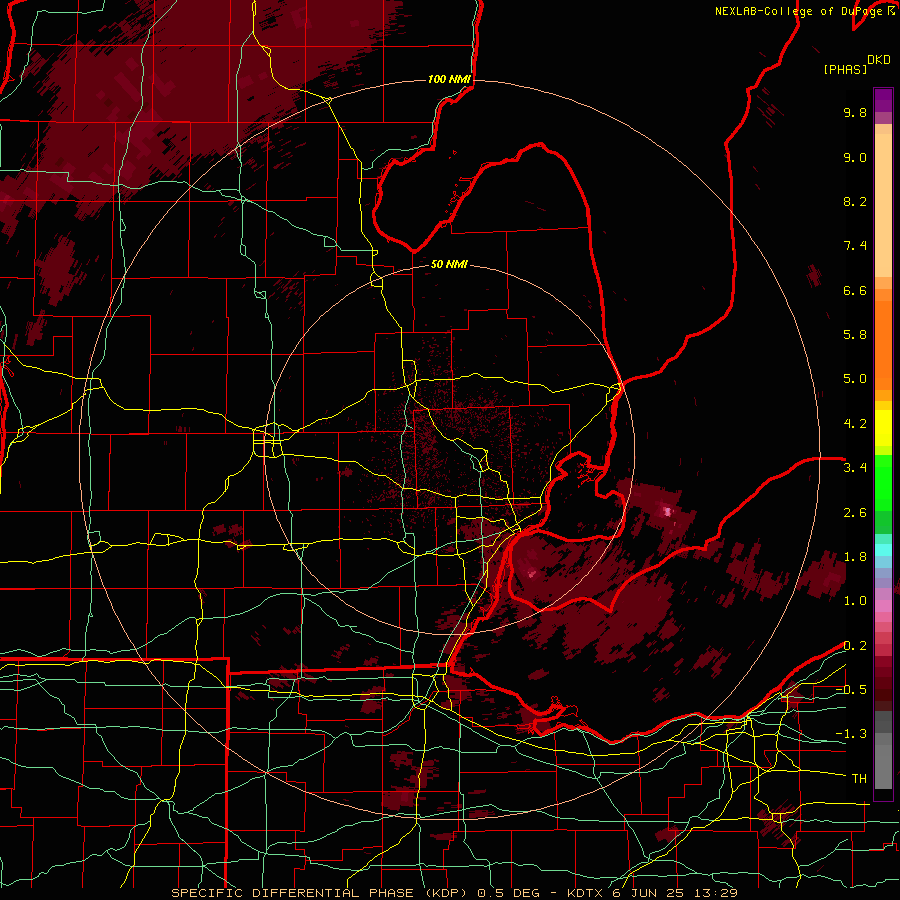Select the 100 NMI range ring label
Image resolution: width=900 pixels, height=900 pixels.
pyautogui.click(x=449, y=79)
